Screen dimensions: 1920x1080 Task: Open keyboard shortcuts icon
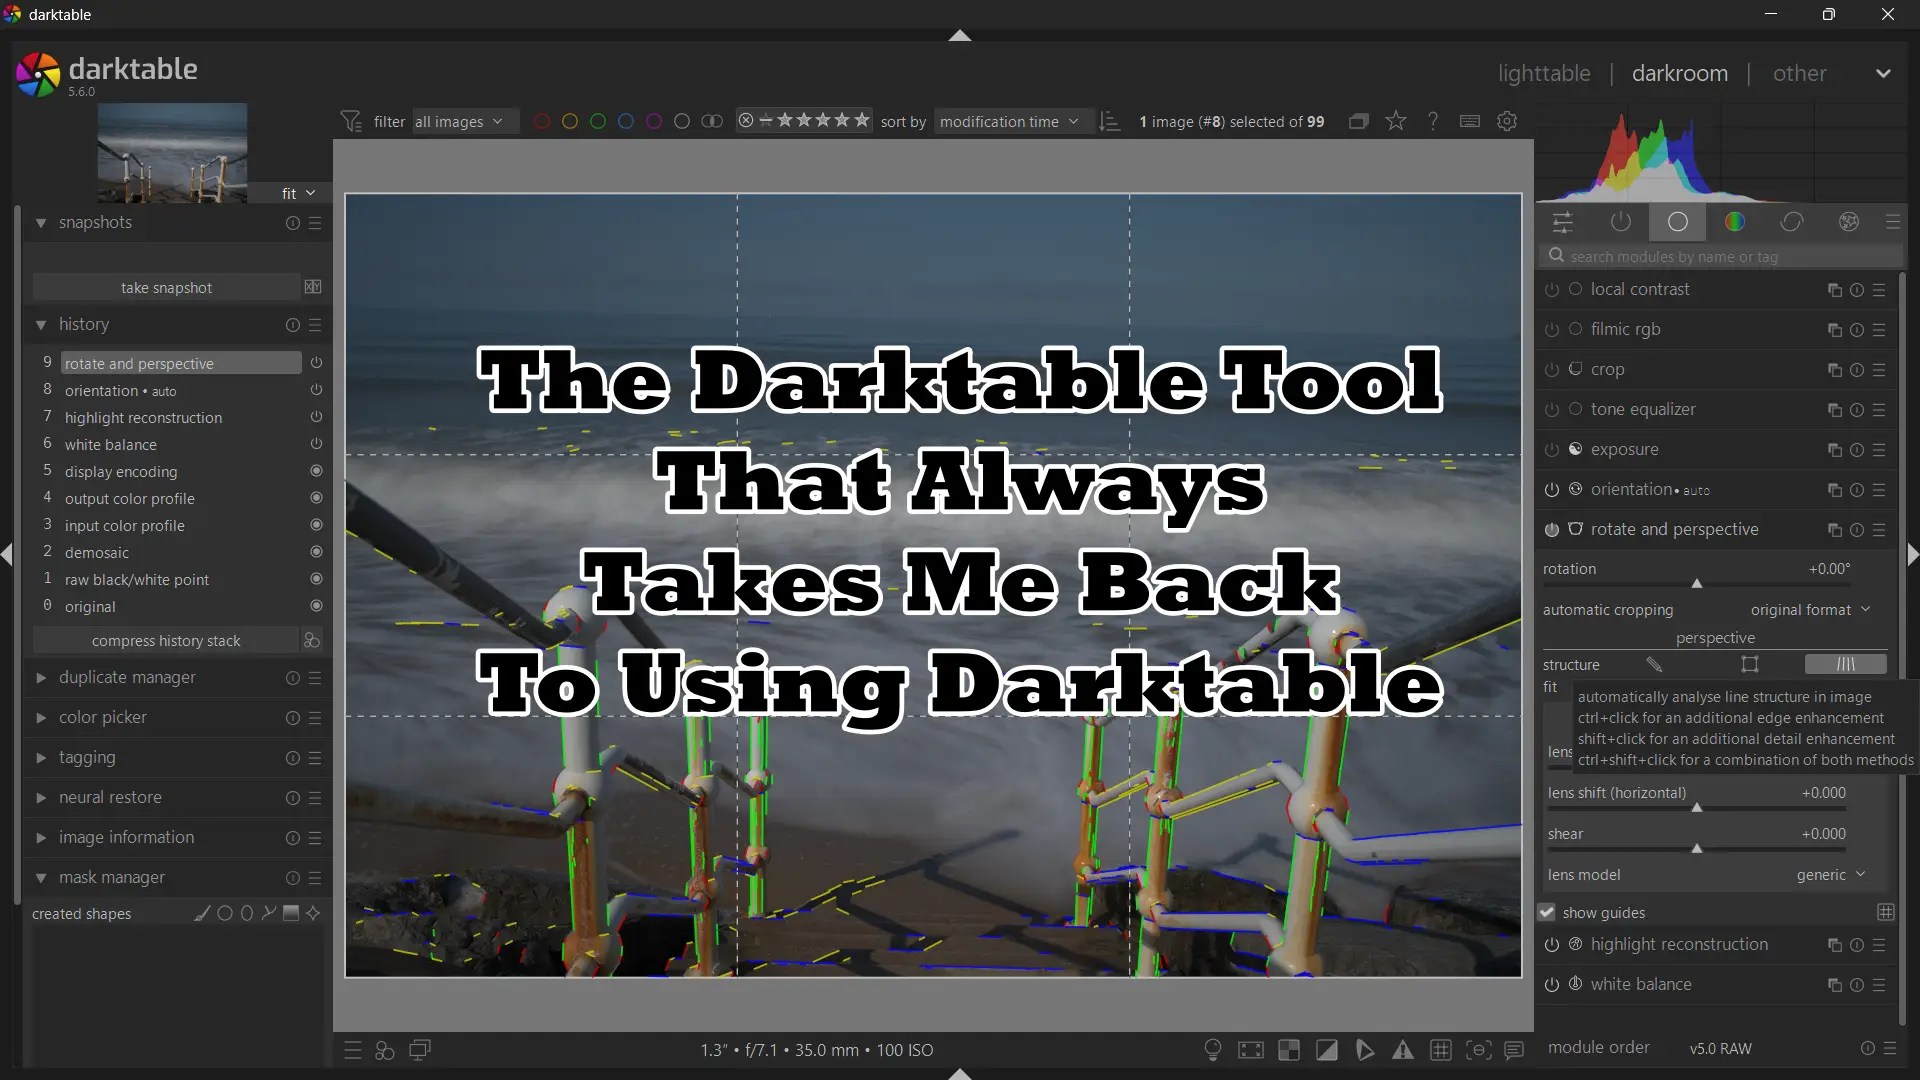click(1470, 122)
